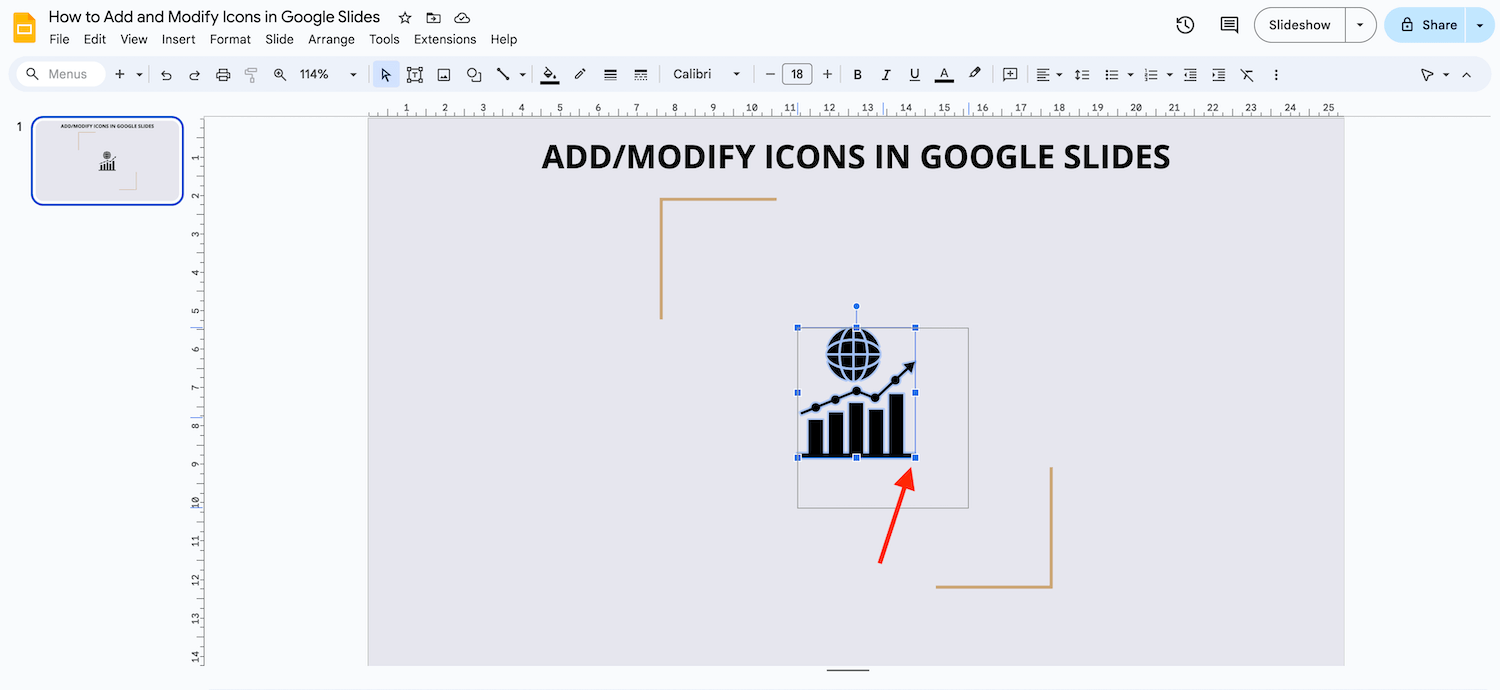Open the Shape tool
This screenshot has width=1500, height=690.
[x=474, y=75]
